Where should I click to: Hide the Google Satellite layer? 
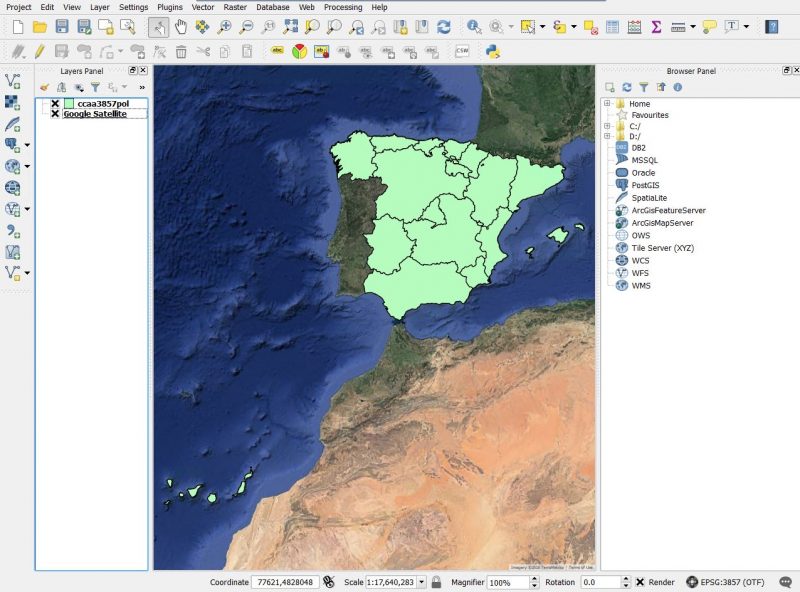55,114
